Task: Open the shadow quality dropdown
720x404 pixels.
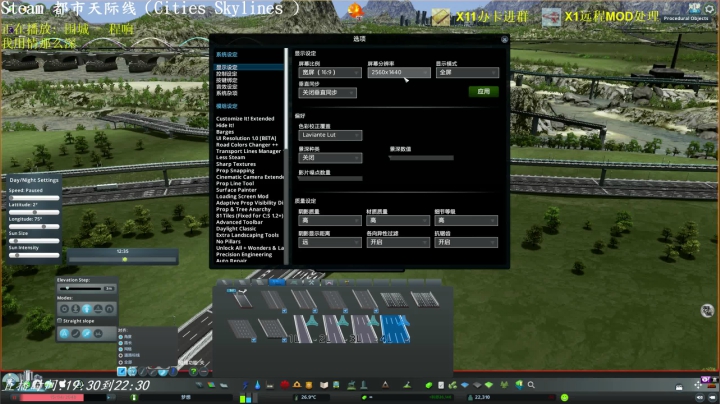Action: pos(330,221)
